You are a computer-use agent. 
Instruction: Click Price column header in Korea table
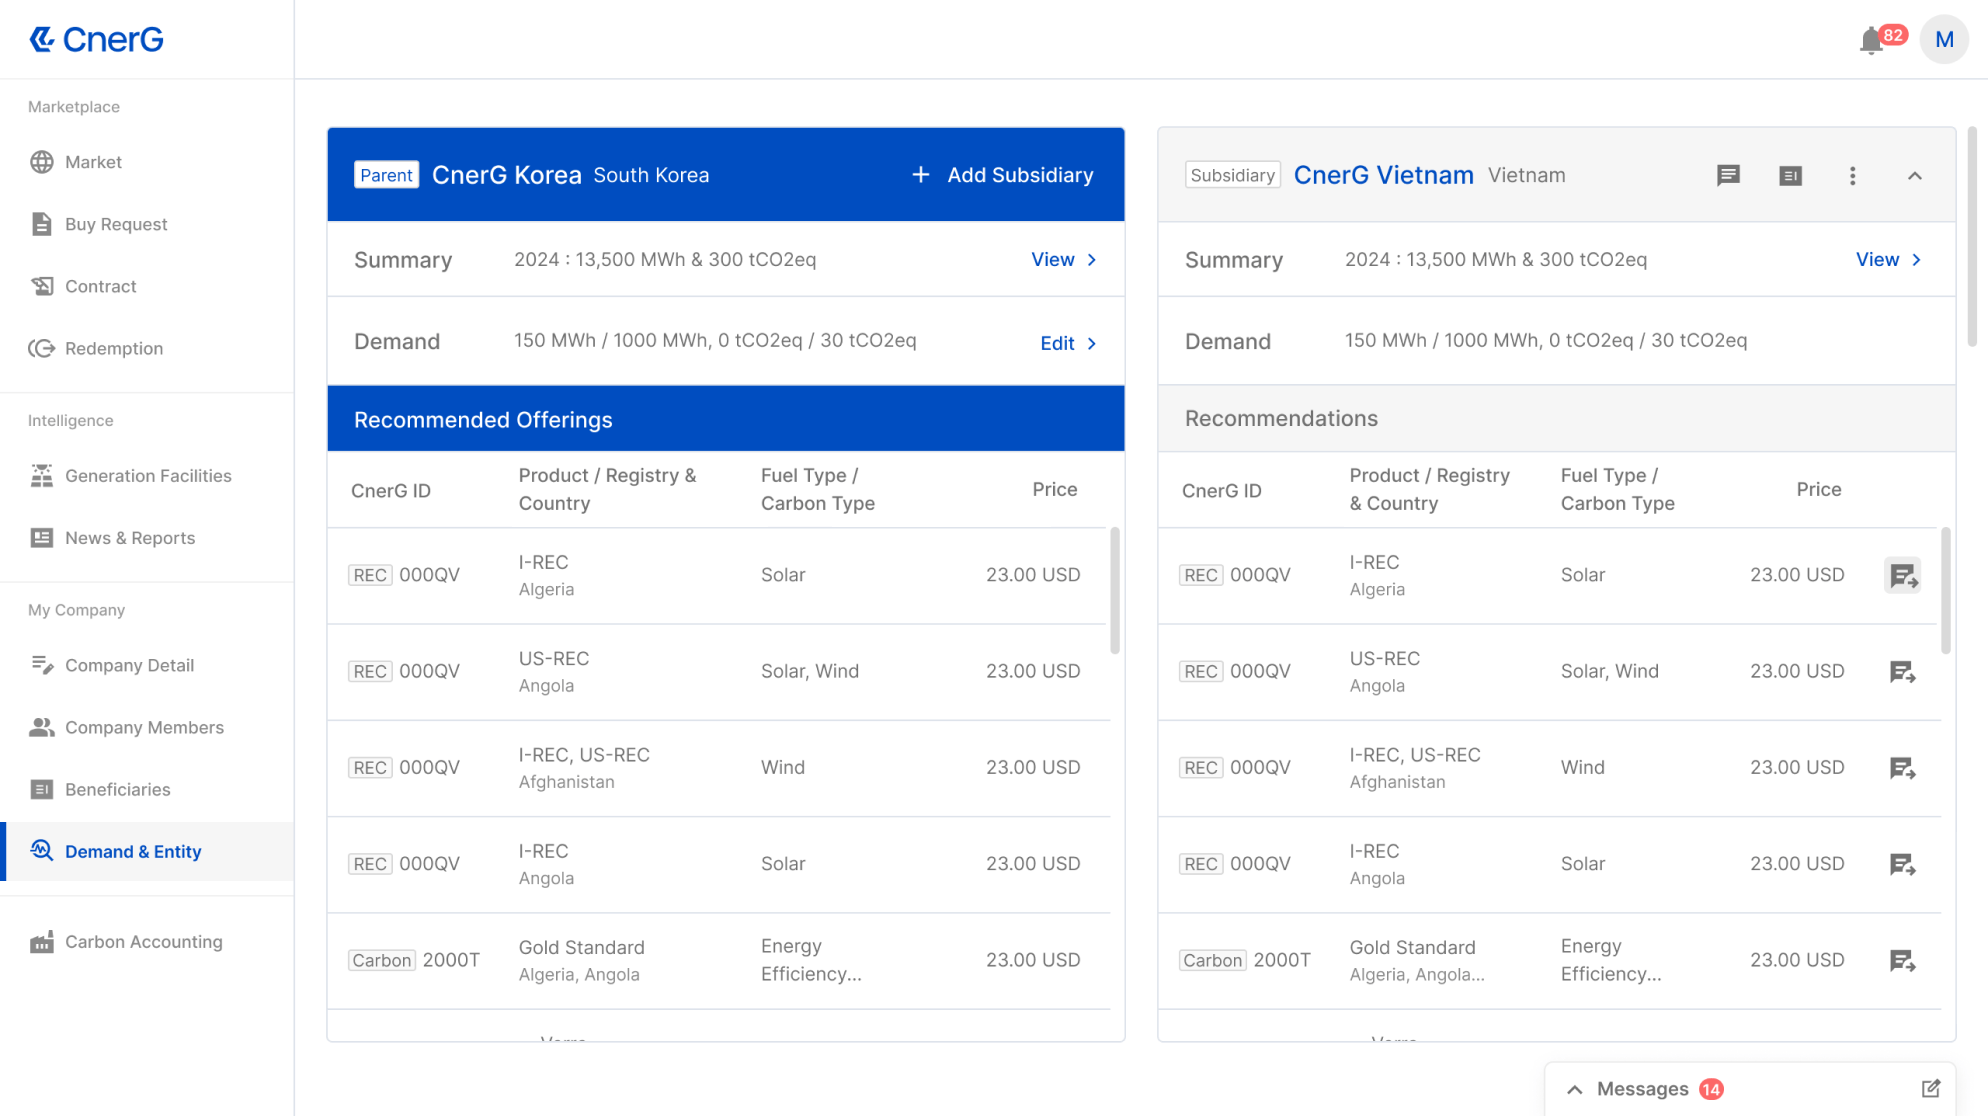point(1054,489)
